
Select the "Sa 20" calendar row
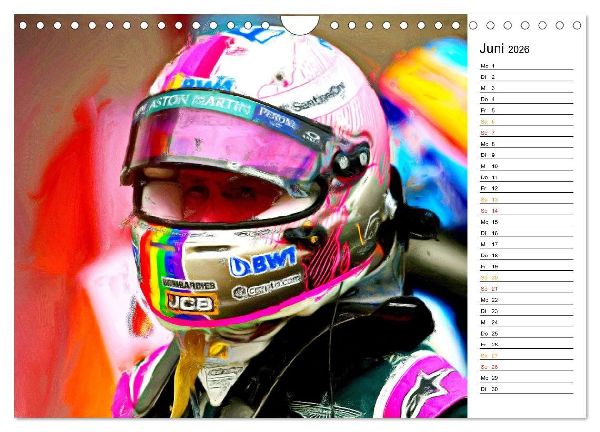tap(527, 277)
